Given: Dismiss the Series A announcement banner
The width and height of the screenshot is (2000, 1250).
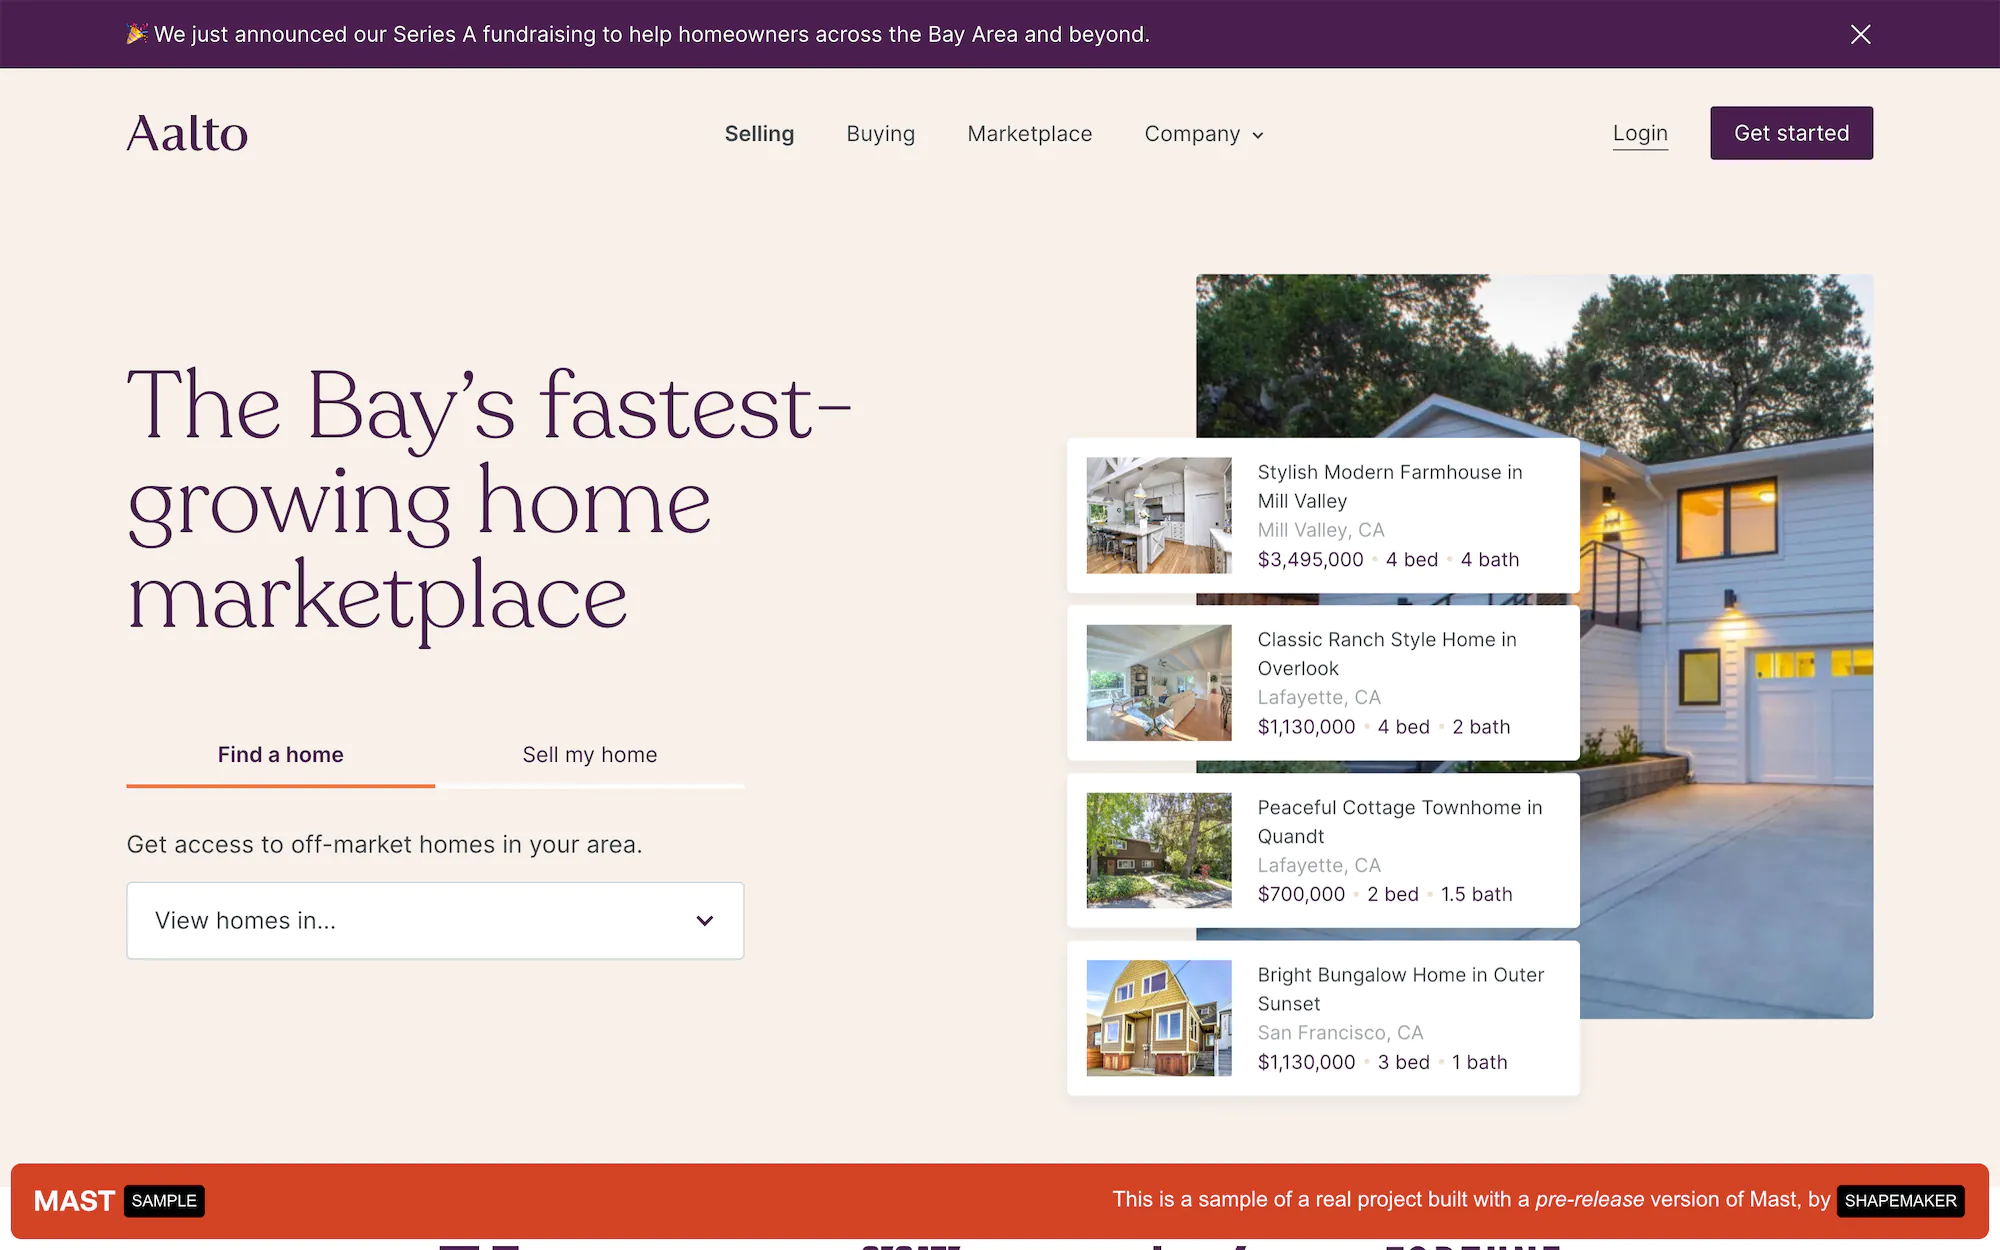Looking at the screenshot, I should click(1860, 34).
